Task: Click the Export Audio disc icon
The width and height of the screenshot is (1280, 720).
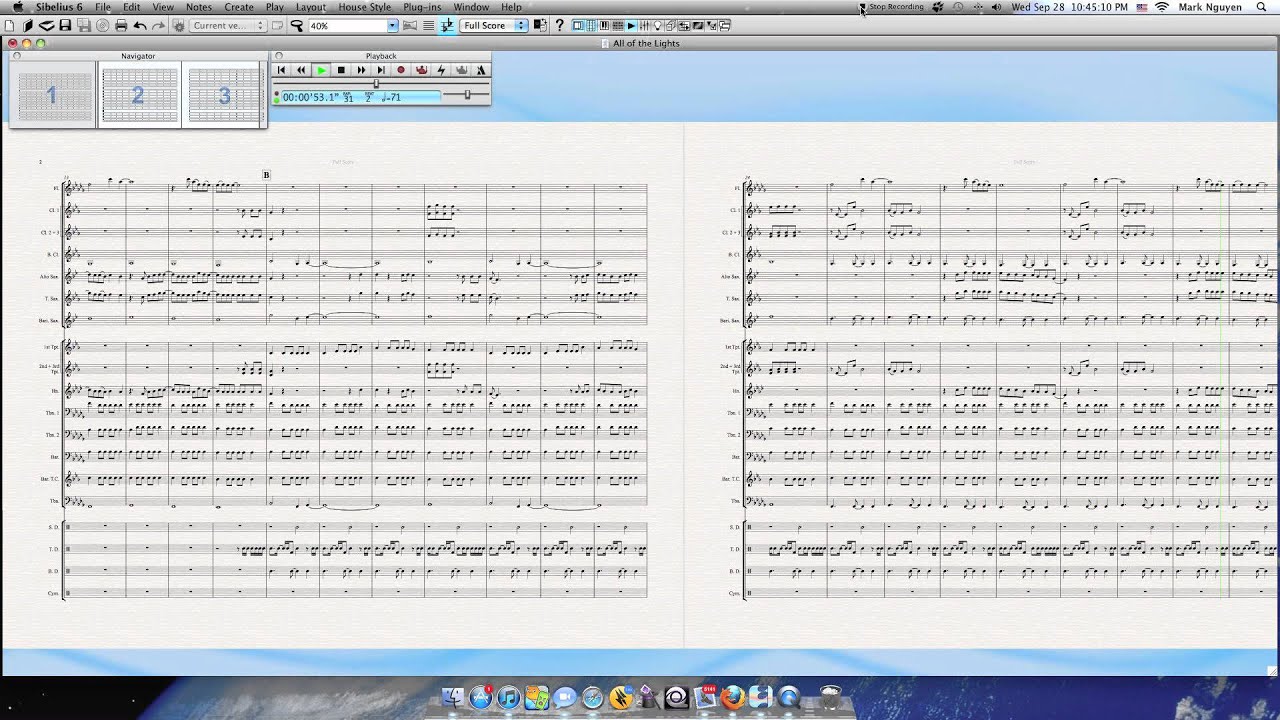Action: pos(102,25)
